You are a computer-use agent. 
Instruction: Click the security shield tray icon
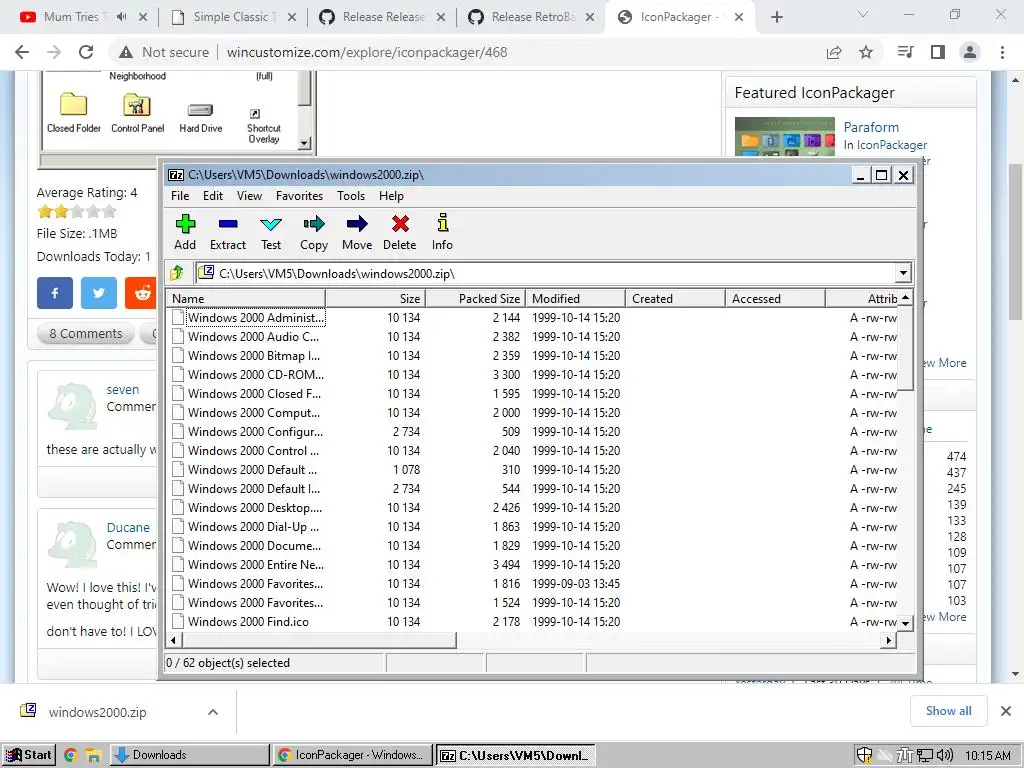point(864,756)
